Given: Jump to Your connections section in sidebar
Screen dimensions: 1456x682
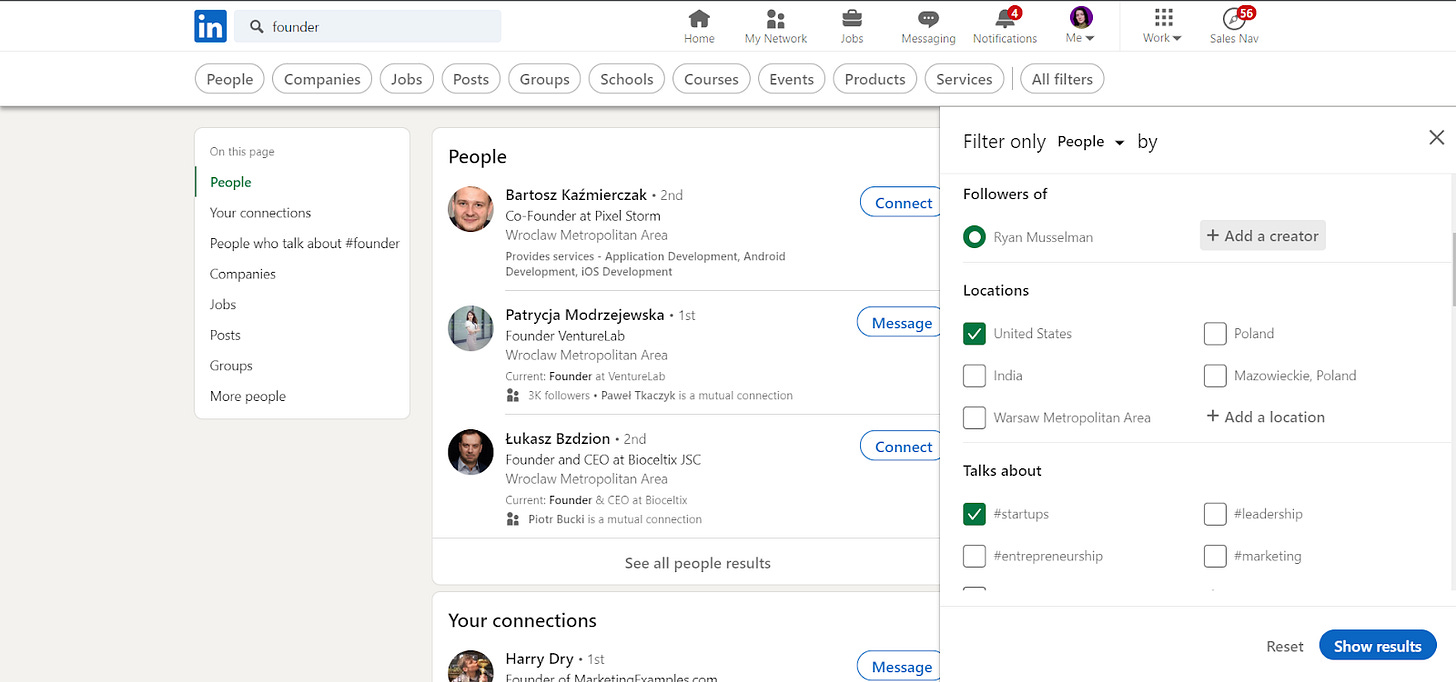Looking at the screenshot, I should pos(260,212).
